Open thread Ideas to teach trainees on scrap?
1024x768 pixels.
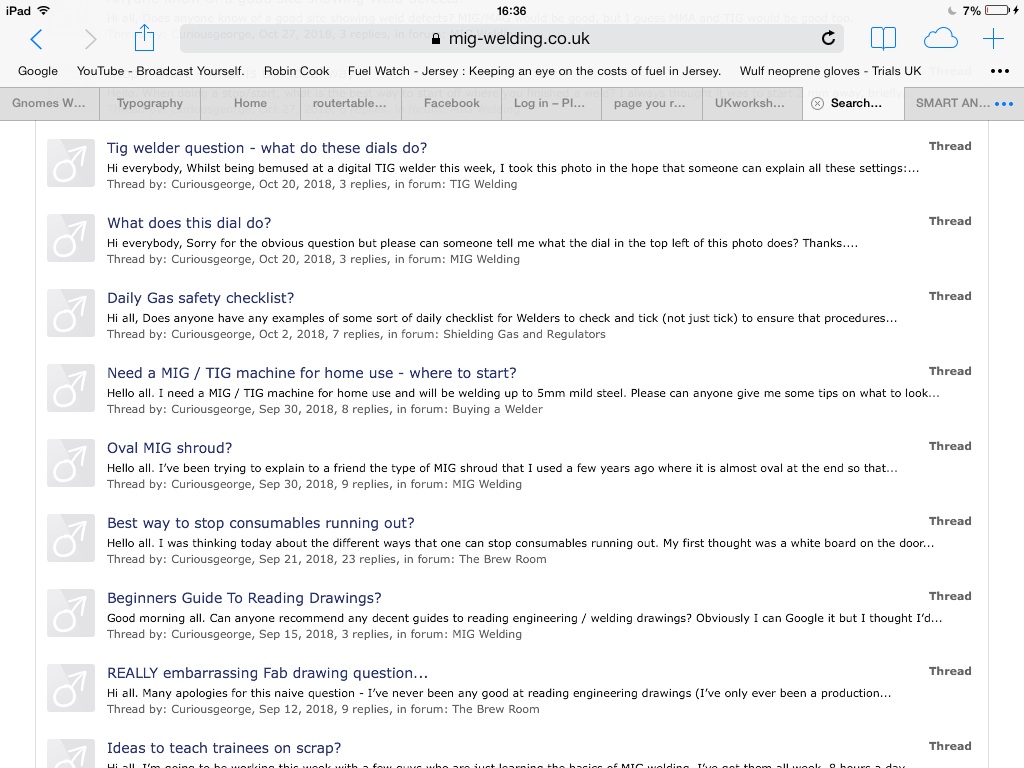(224, 748)
